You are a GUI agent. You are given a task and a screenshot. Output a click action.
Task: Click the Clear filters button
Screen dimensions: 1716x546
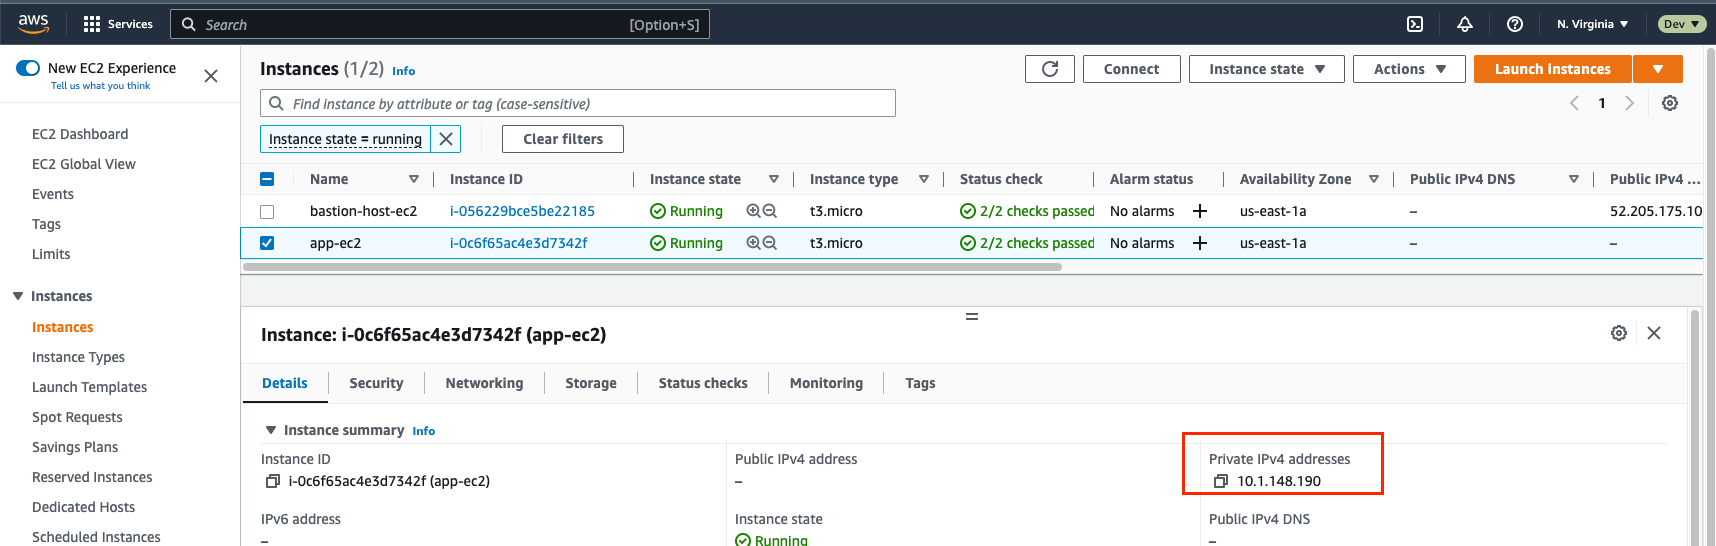click(563, 139)
